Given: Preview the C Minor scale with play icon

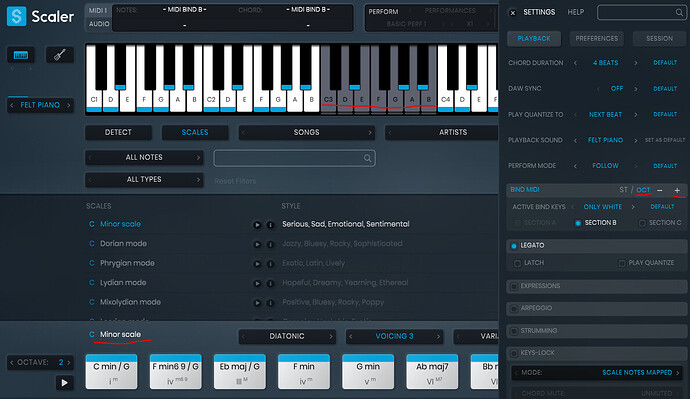Looking at the screenshot, I should [257, 225].
